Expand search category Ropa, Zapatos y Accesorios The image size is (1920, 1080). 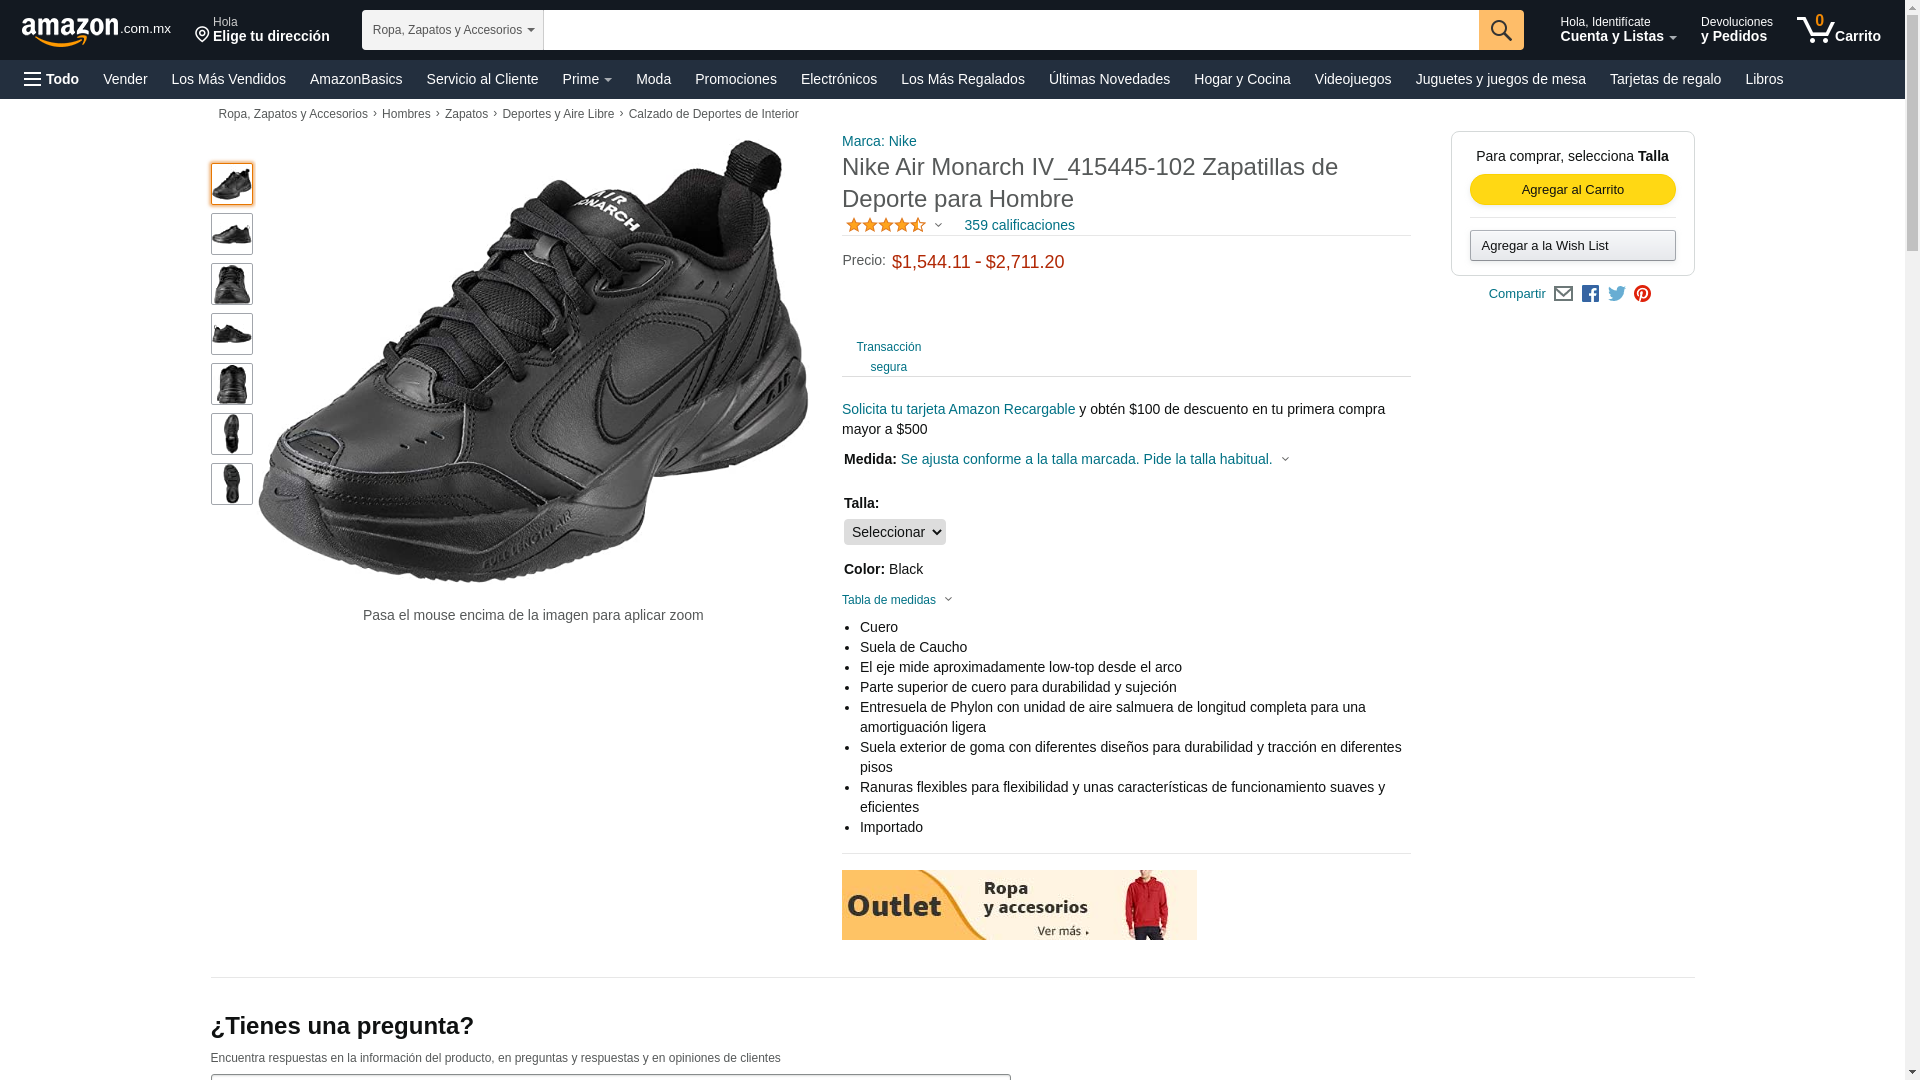(x=453, y=30)
